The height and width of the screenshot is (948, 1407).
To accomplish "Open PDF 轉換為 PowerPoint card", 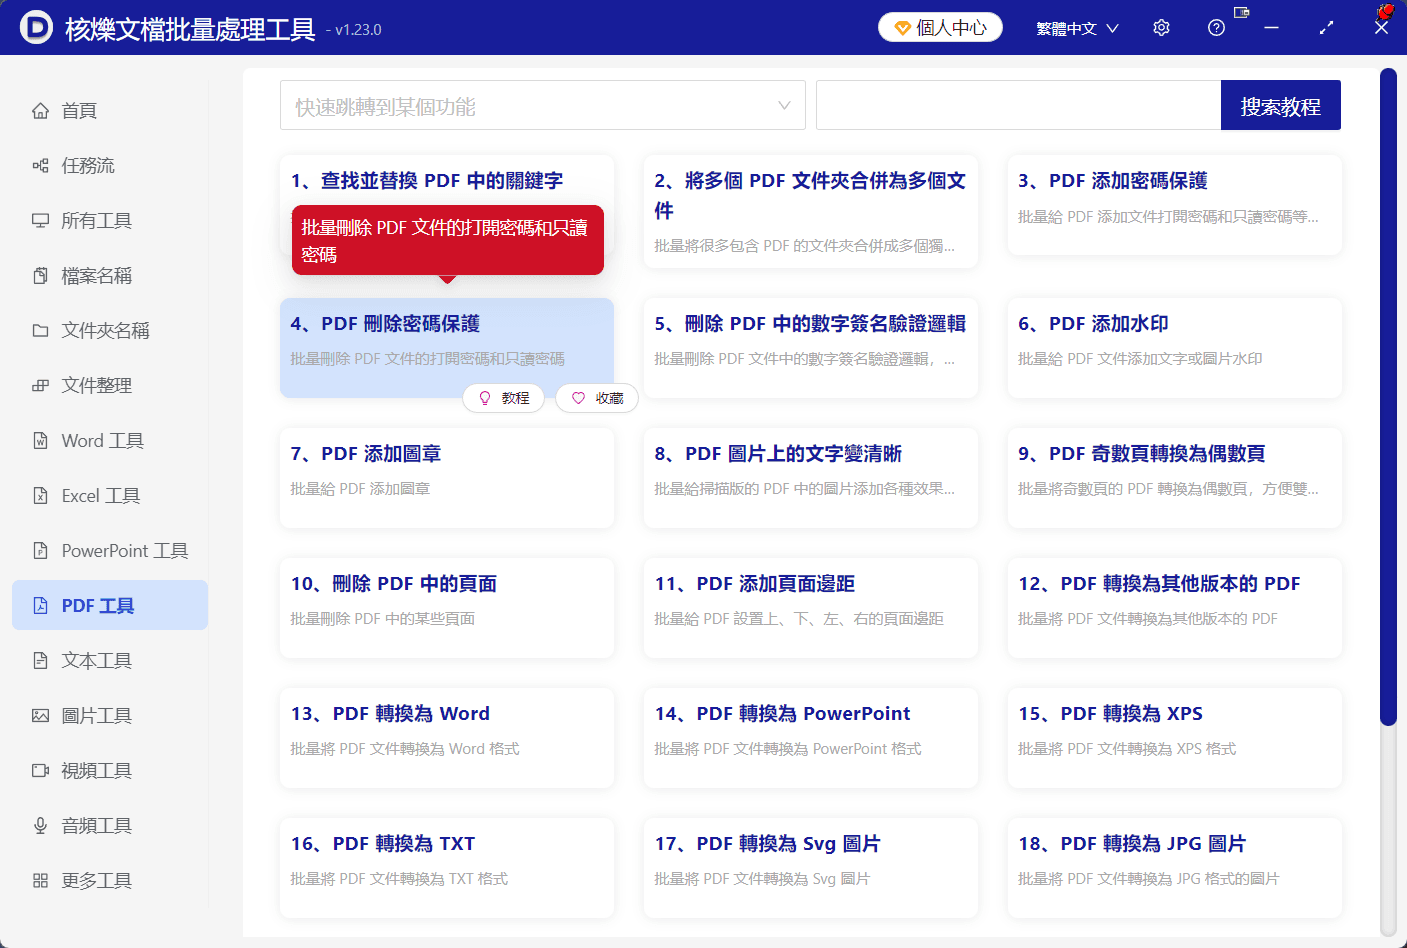I will tap(811, 738).
